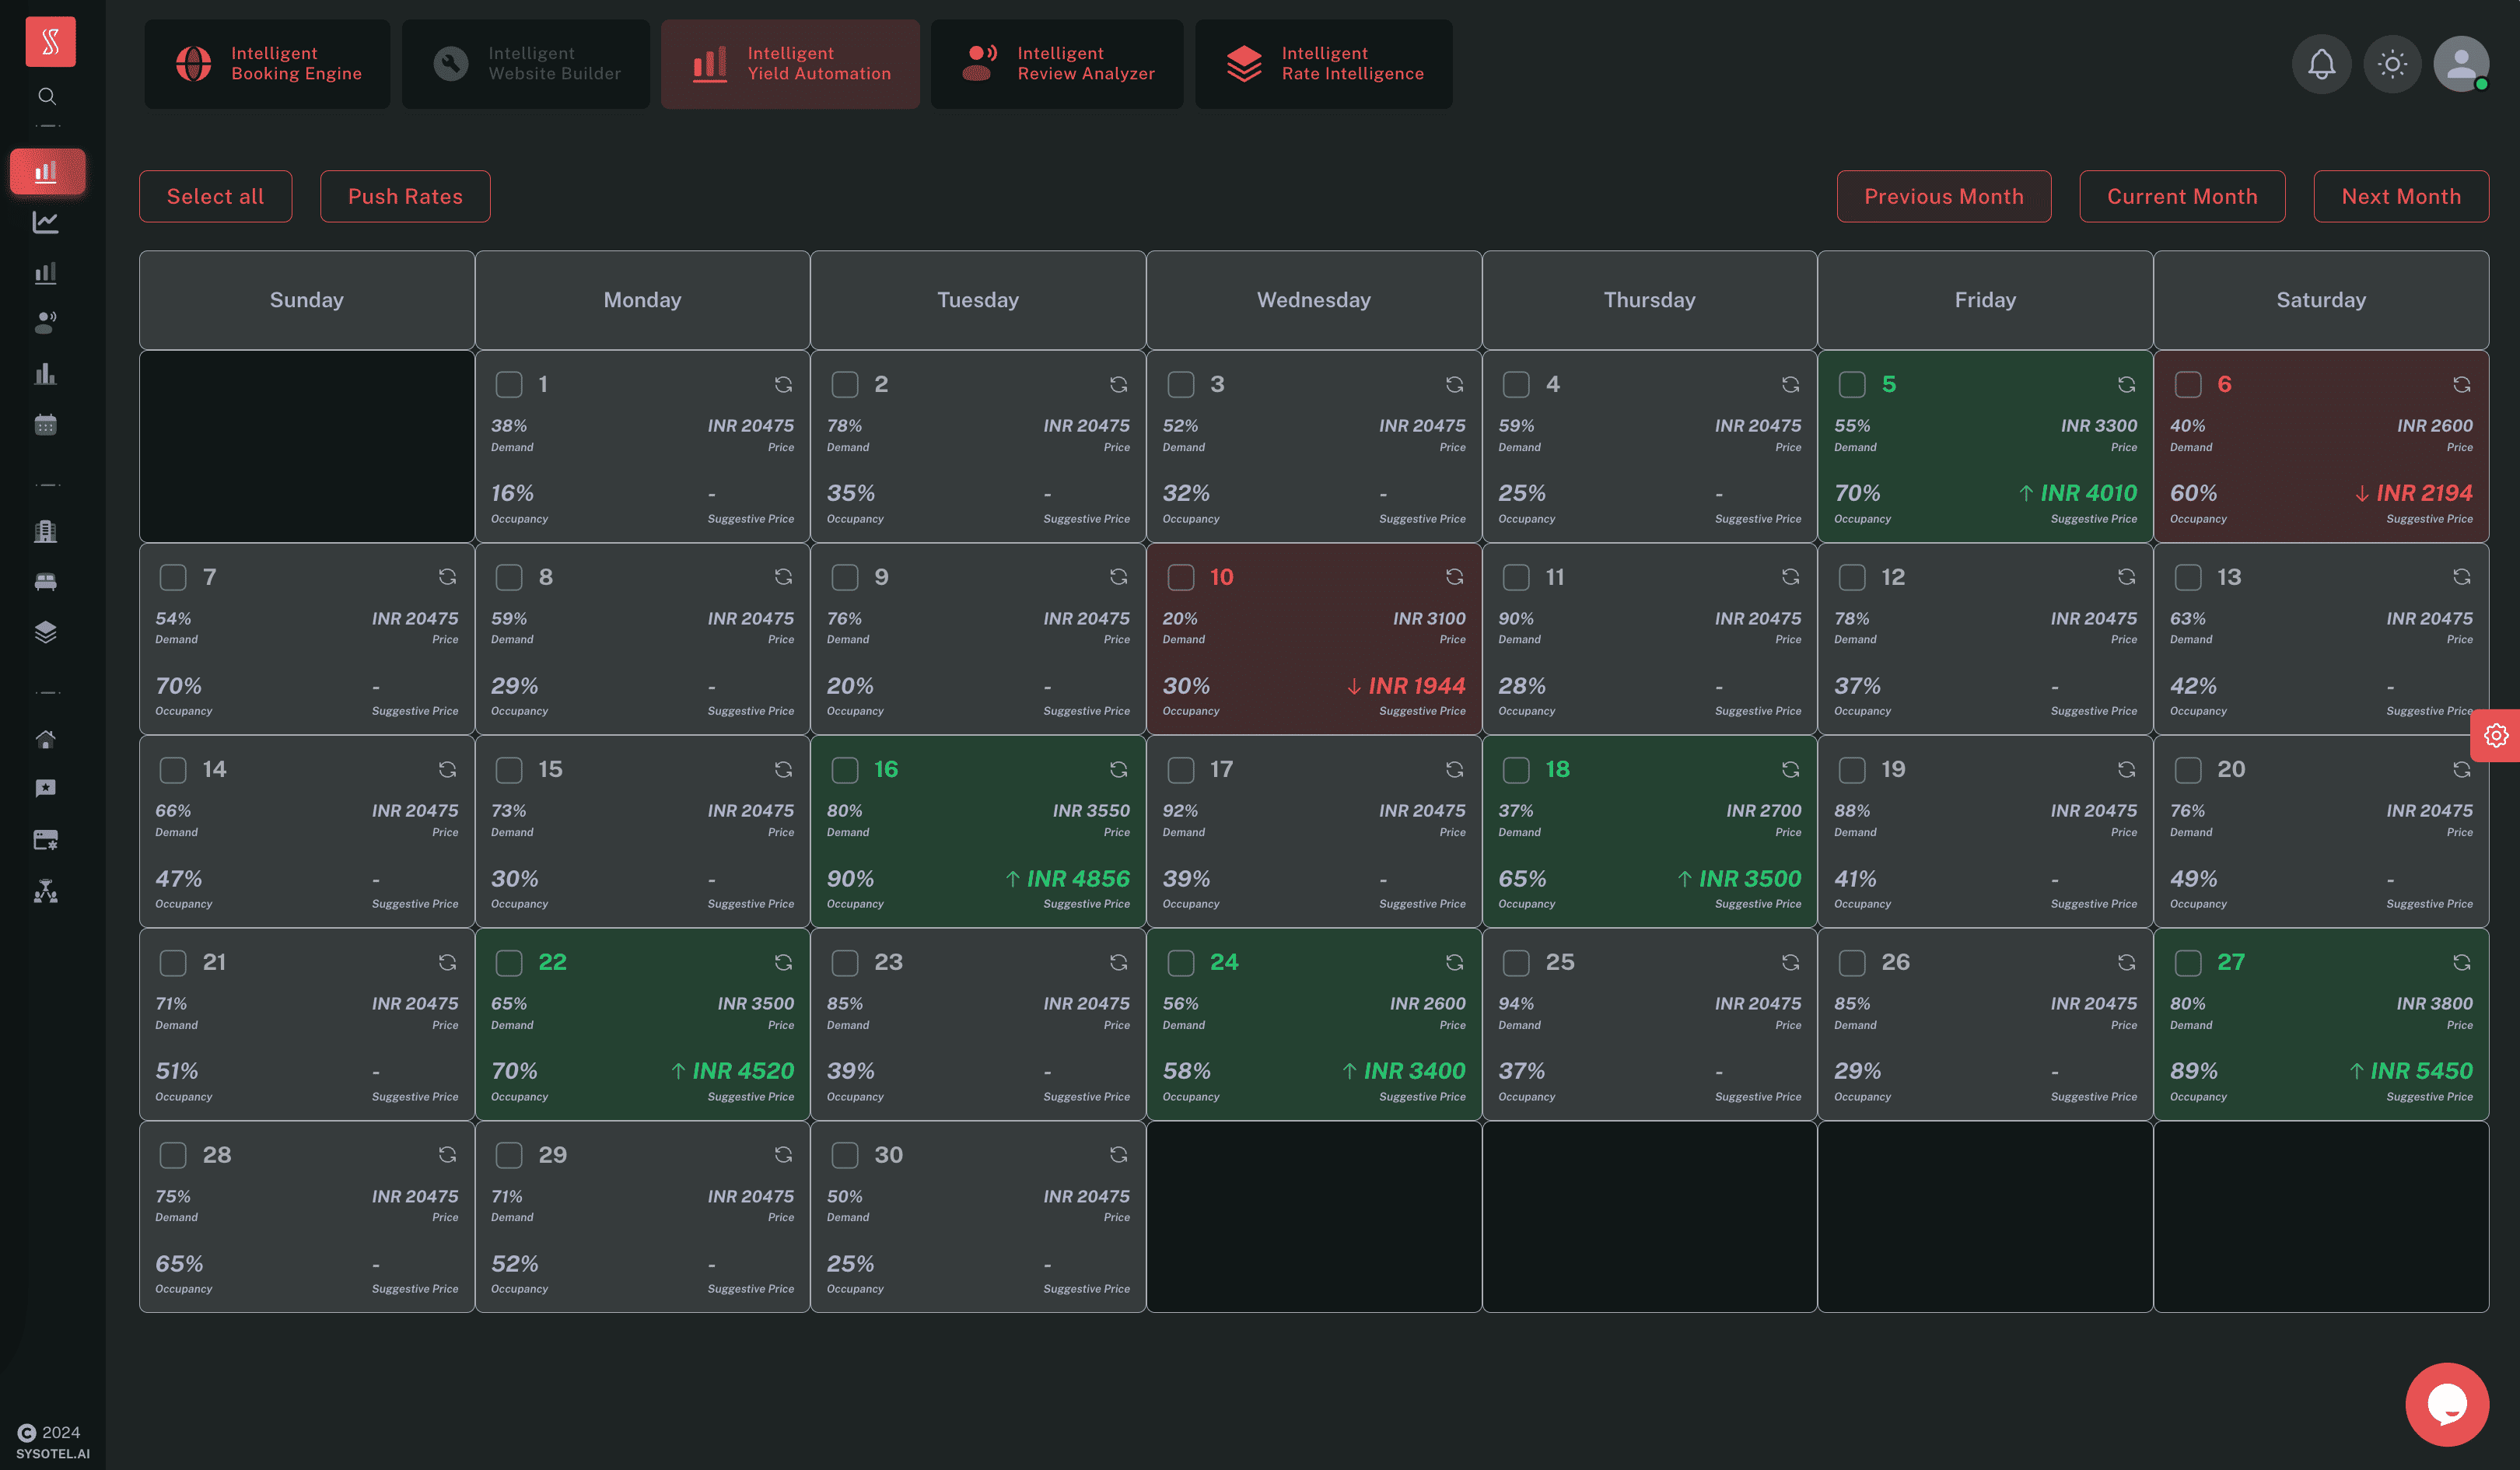Click suggestive price INR 4856 on day 16
This screenshot has height=1470, width=2520.
click(x=1067, y=879)
